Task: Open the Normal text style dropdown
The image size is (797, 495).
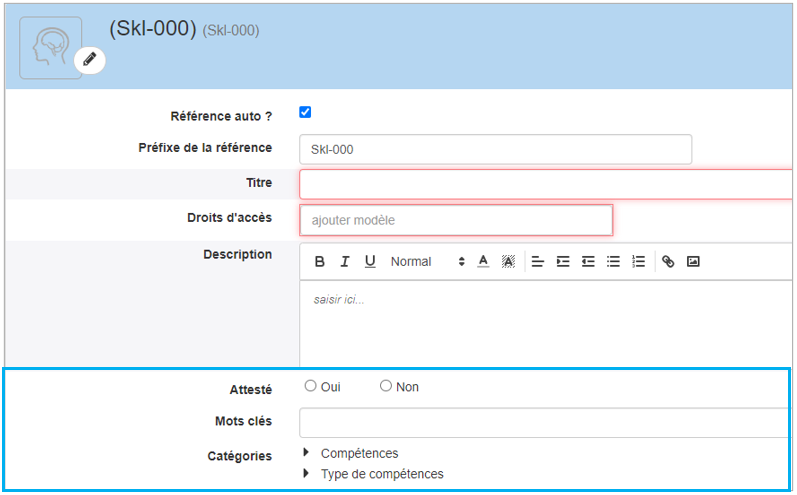Action: (427, 262)
